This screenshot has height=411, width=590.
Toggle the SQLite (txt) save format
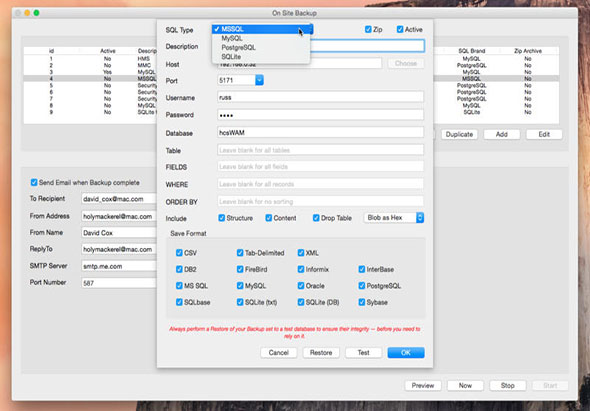(x=240, y=302)
